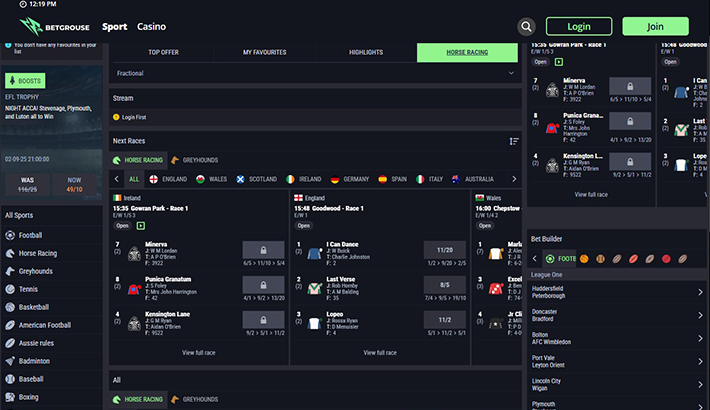Open View full race for Goodwood
Image resolution: width=710 pixels, height=410 pixels.
click(381, 352)
